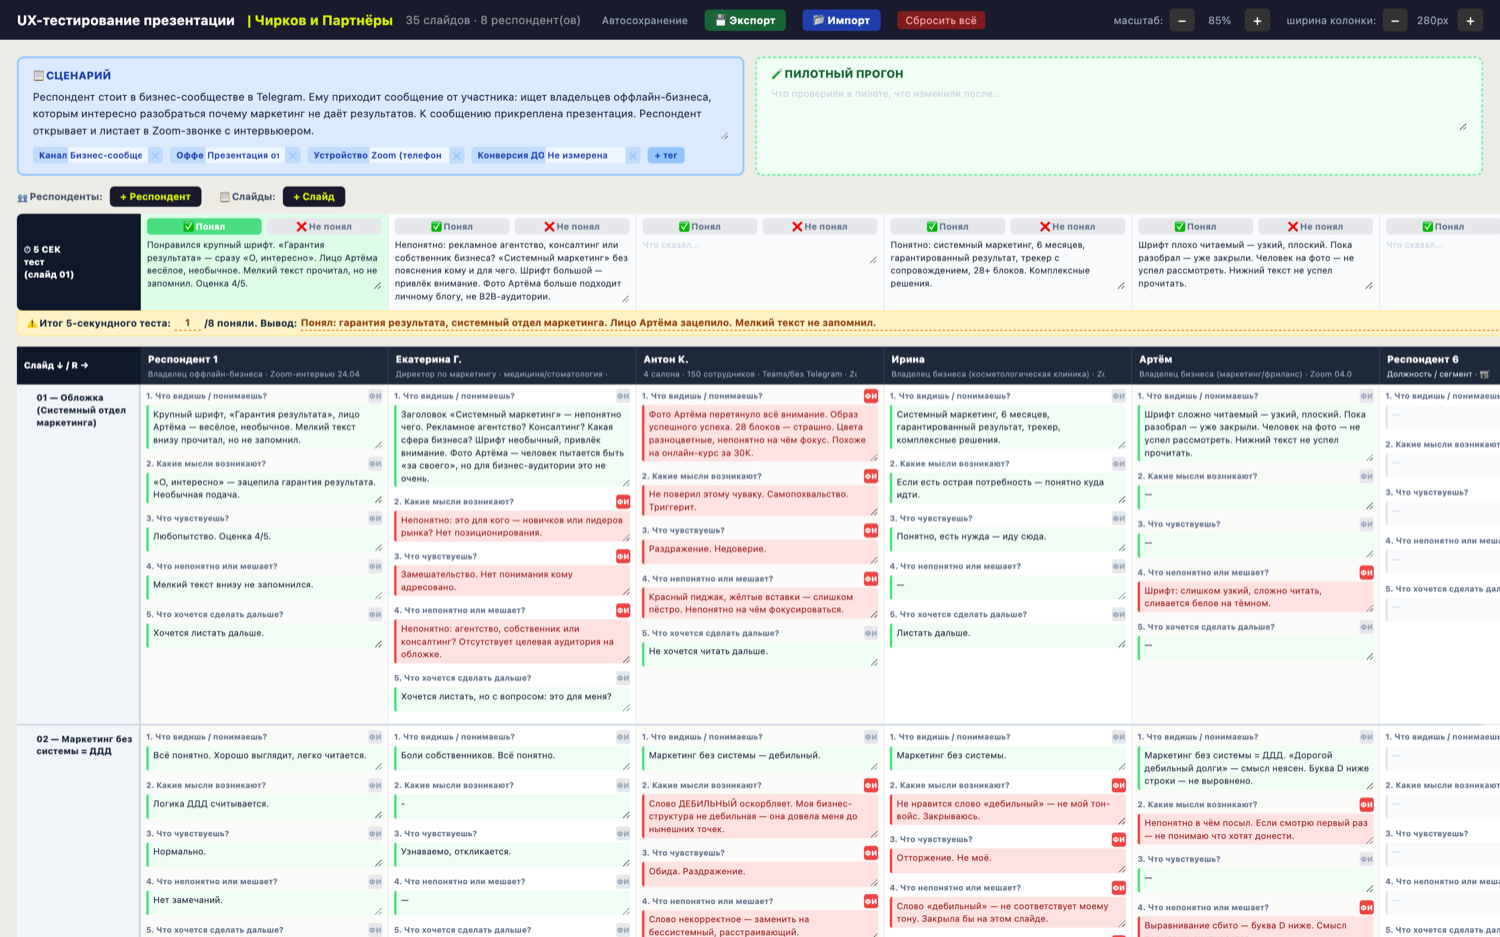The width and height of the screenshot is (1500, 937).
Task: Toggle red ФИ badge on Антон К. slide 01 question 1
Action: [871, 396]
